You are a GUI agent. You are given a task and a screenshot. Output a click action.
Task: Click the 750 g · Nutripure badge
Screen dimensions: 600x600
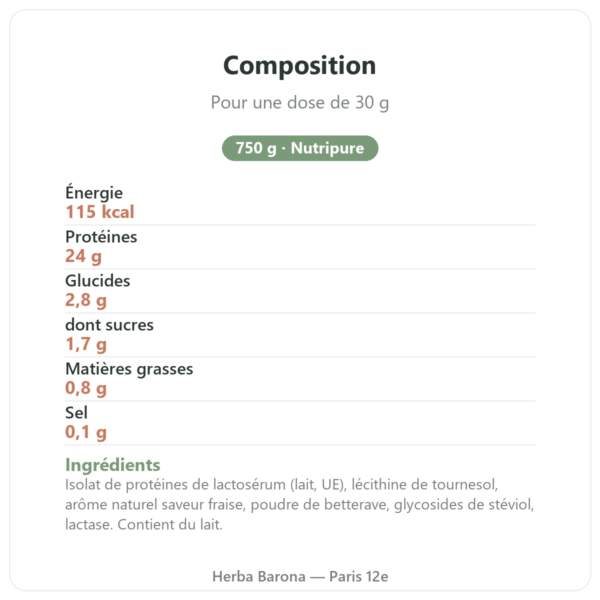coord(300,148)
